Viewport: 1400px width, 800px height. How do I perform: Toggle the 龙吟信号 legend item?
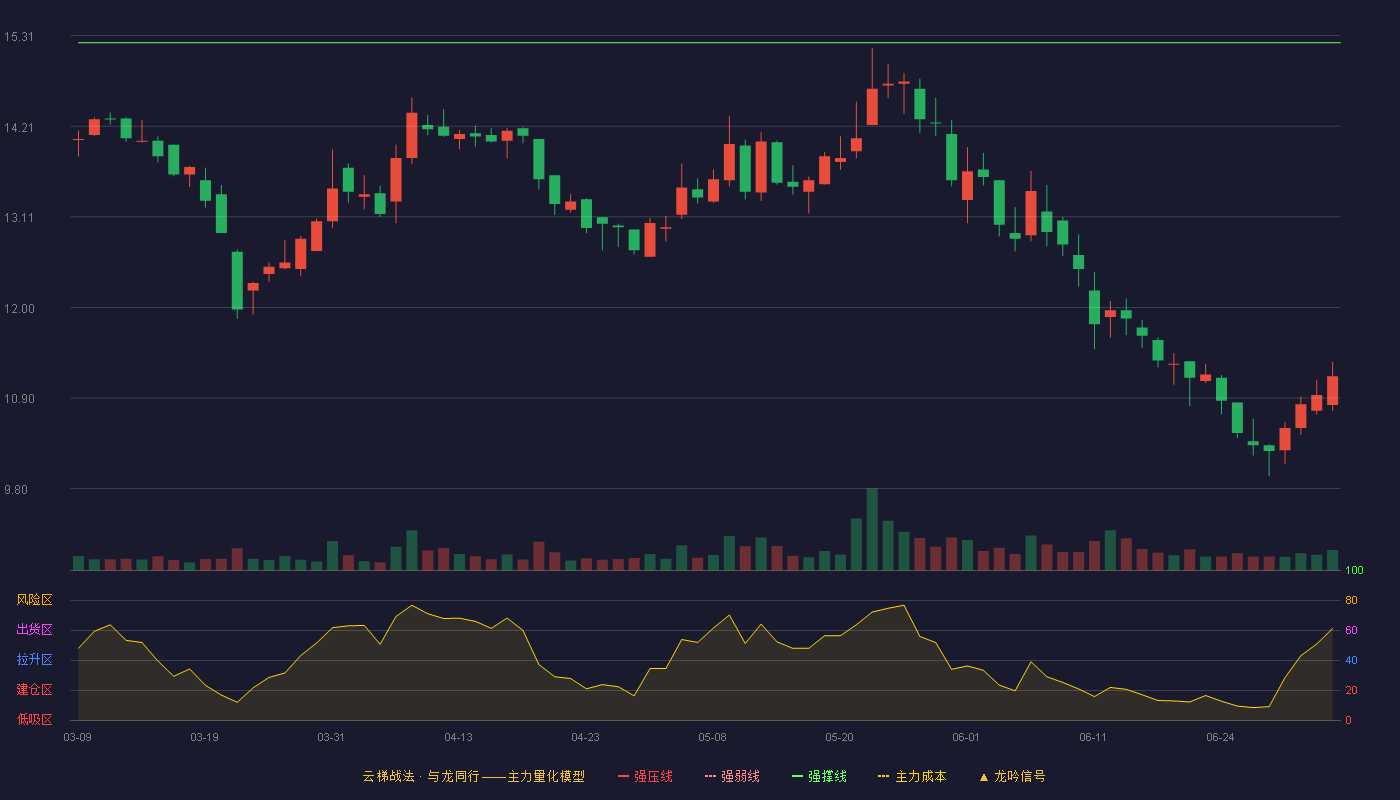point(1012,776)
